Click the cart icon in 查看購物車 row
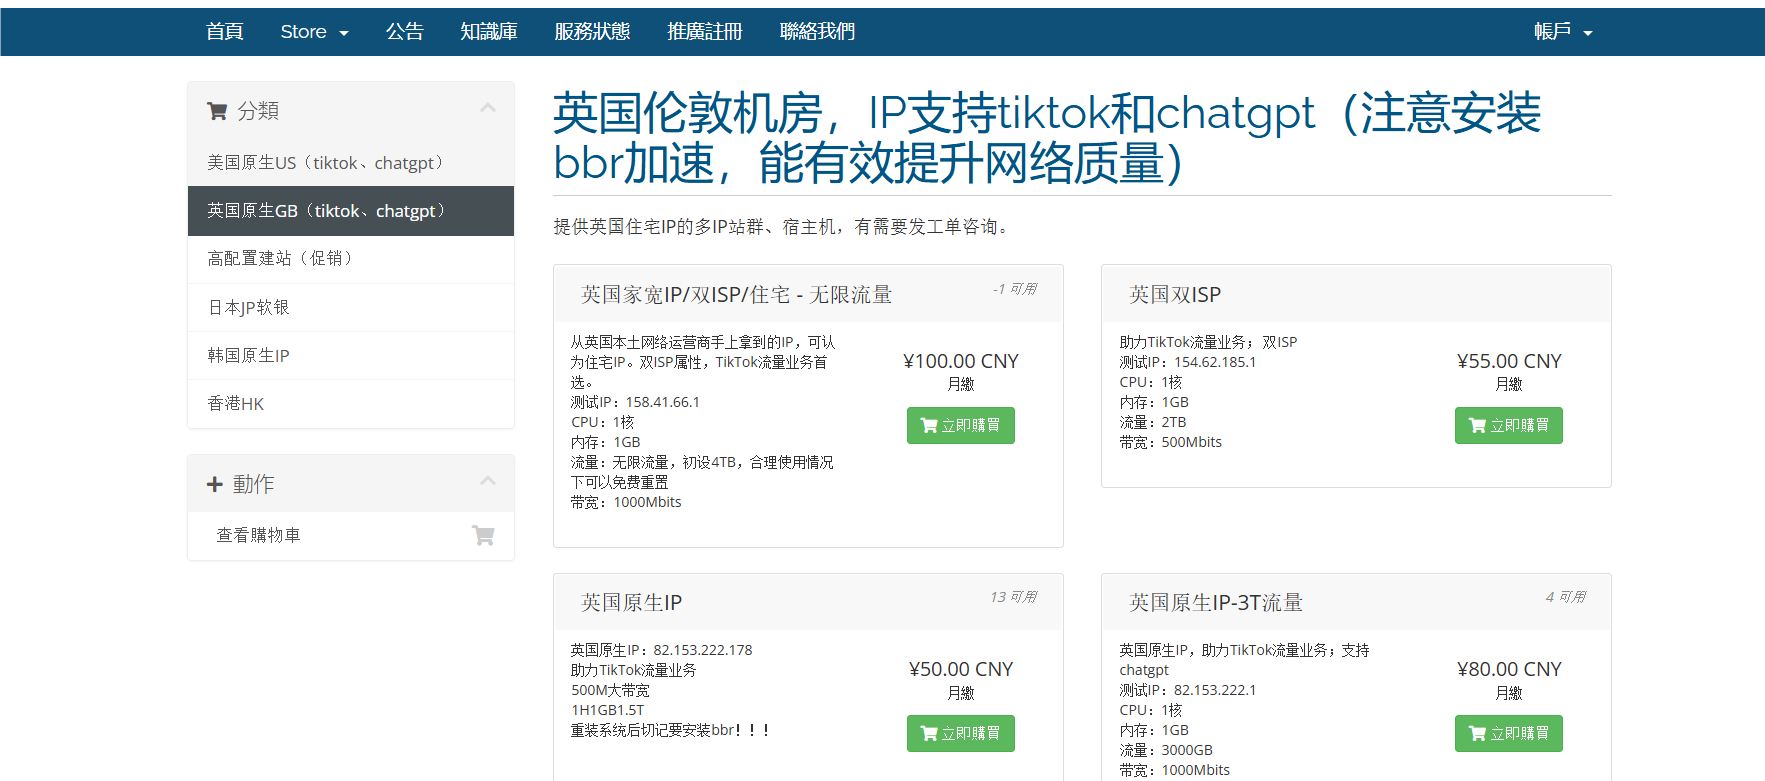This screenshot has height=781, width=1765. (483, 535)
